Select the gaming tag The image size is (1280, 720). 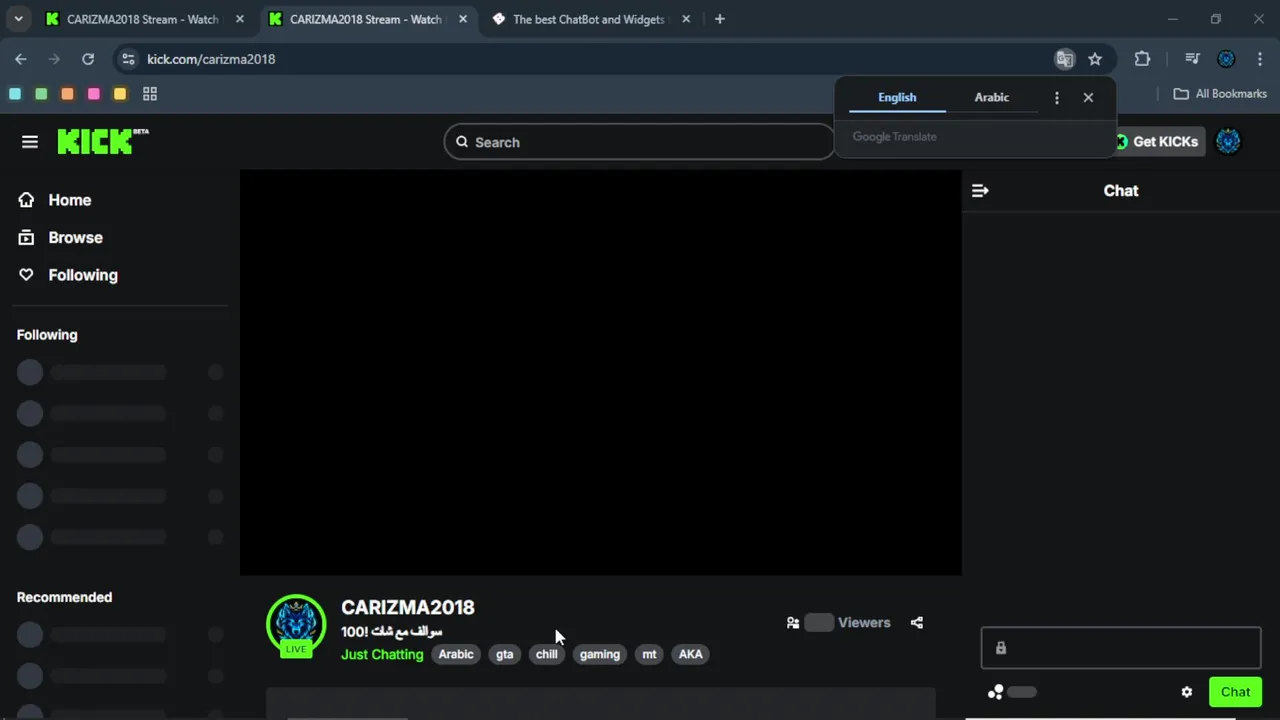coord(600,654)
